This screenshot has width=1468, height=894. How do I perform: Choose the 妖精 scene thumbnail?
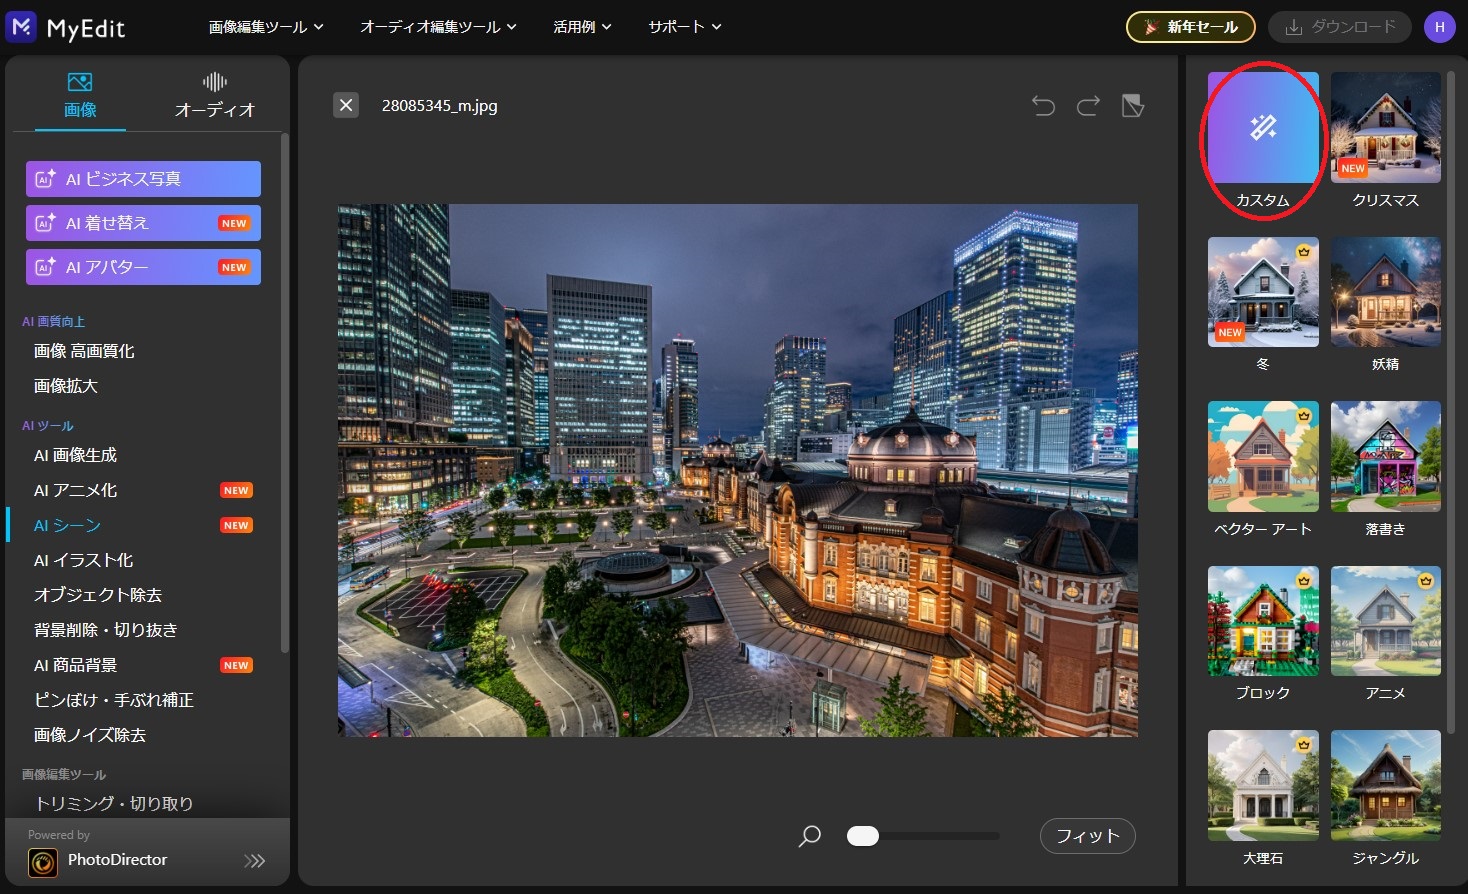[1386, 292]
